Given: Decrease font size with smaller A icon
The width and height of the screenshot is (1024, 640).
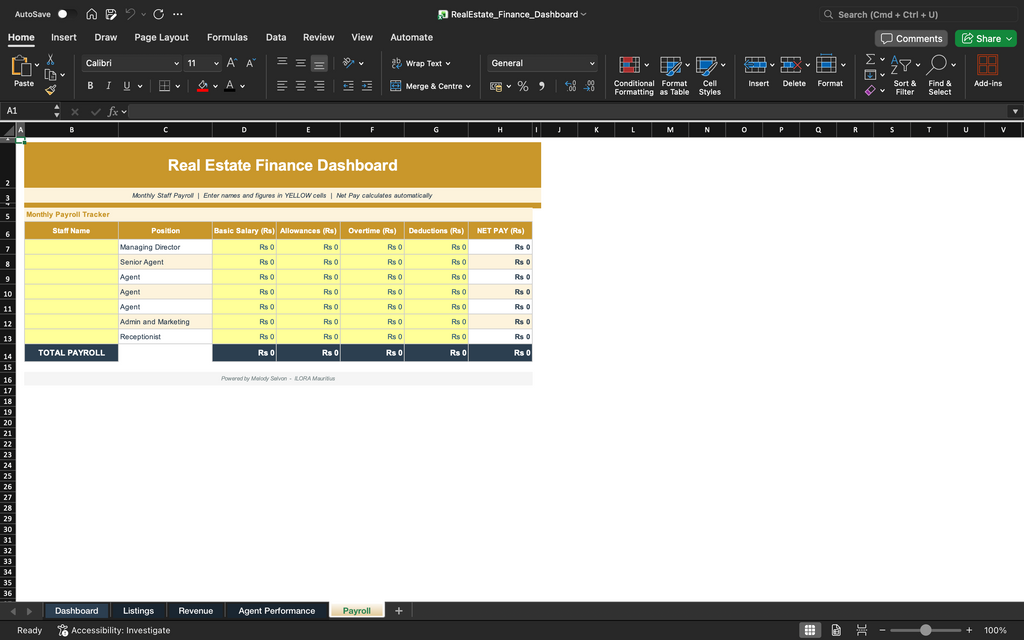Looking at the screenshot, I should pos(251,63).
